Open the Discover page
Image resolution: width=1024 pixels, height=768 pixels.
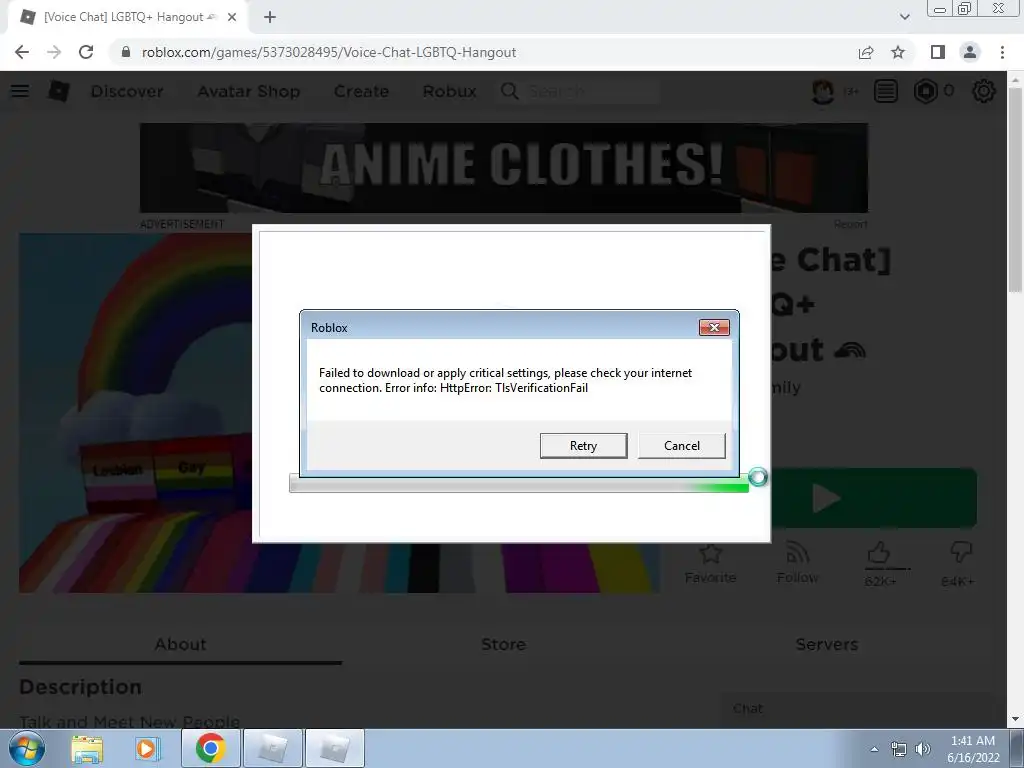[127, 91]
